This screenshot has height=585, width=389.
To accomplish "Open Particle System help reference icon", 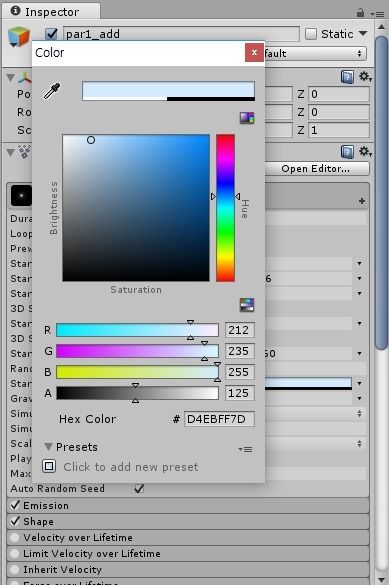I will pyautogui.click(x=347, y=152).
